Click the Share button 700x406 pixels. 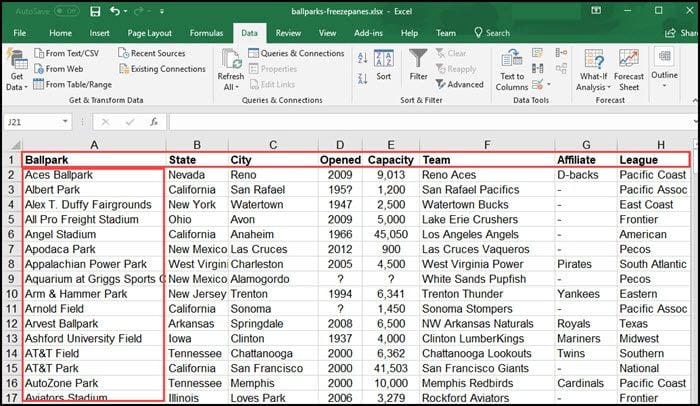pos(682,33)
